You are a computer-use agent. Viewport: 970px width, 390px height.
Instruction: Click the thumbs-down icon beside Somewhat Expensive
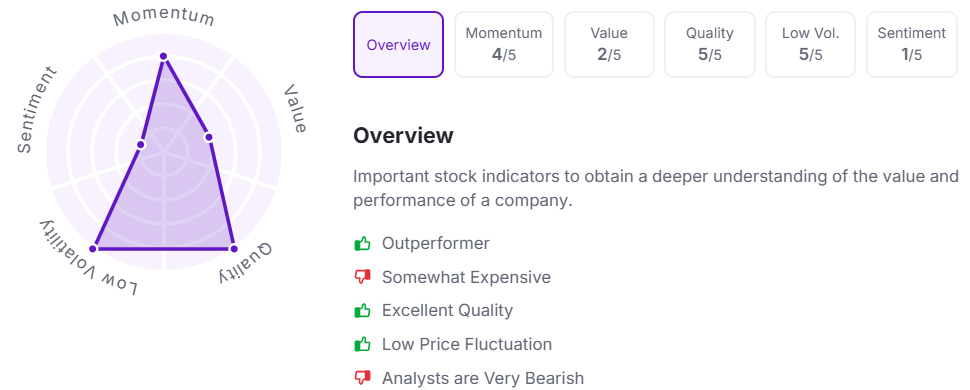[362, 277]
